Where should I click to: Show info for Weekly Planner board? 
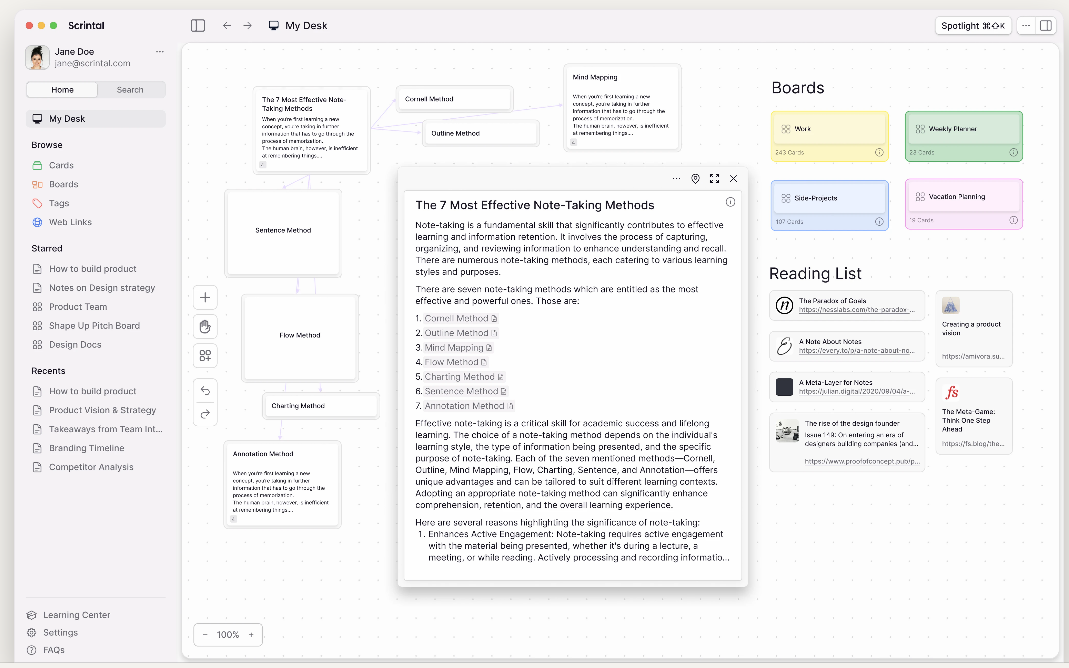tap(1013, 152)
